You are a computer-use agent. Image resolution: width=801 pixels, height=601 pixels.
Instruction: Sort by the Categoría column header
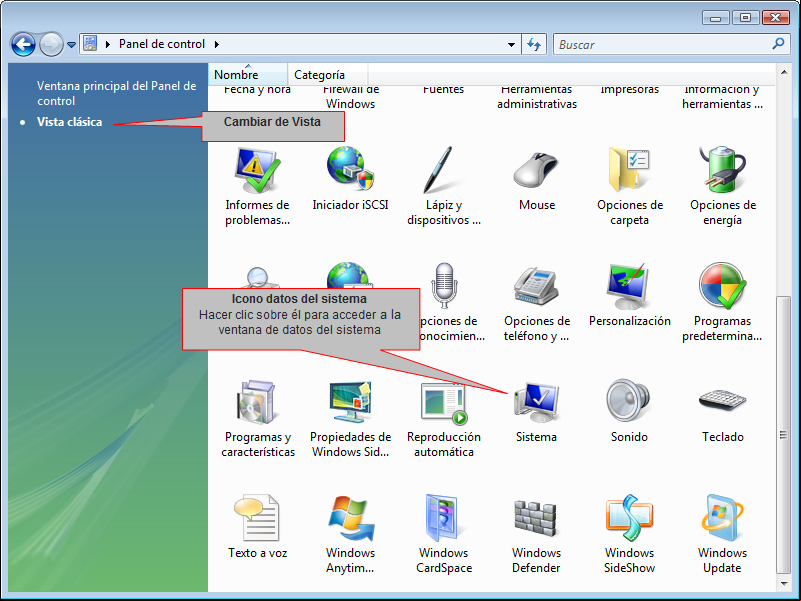point(327,75)
